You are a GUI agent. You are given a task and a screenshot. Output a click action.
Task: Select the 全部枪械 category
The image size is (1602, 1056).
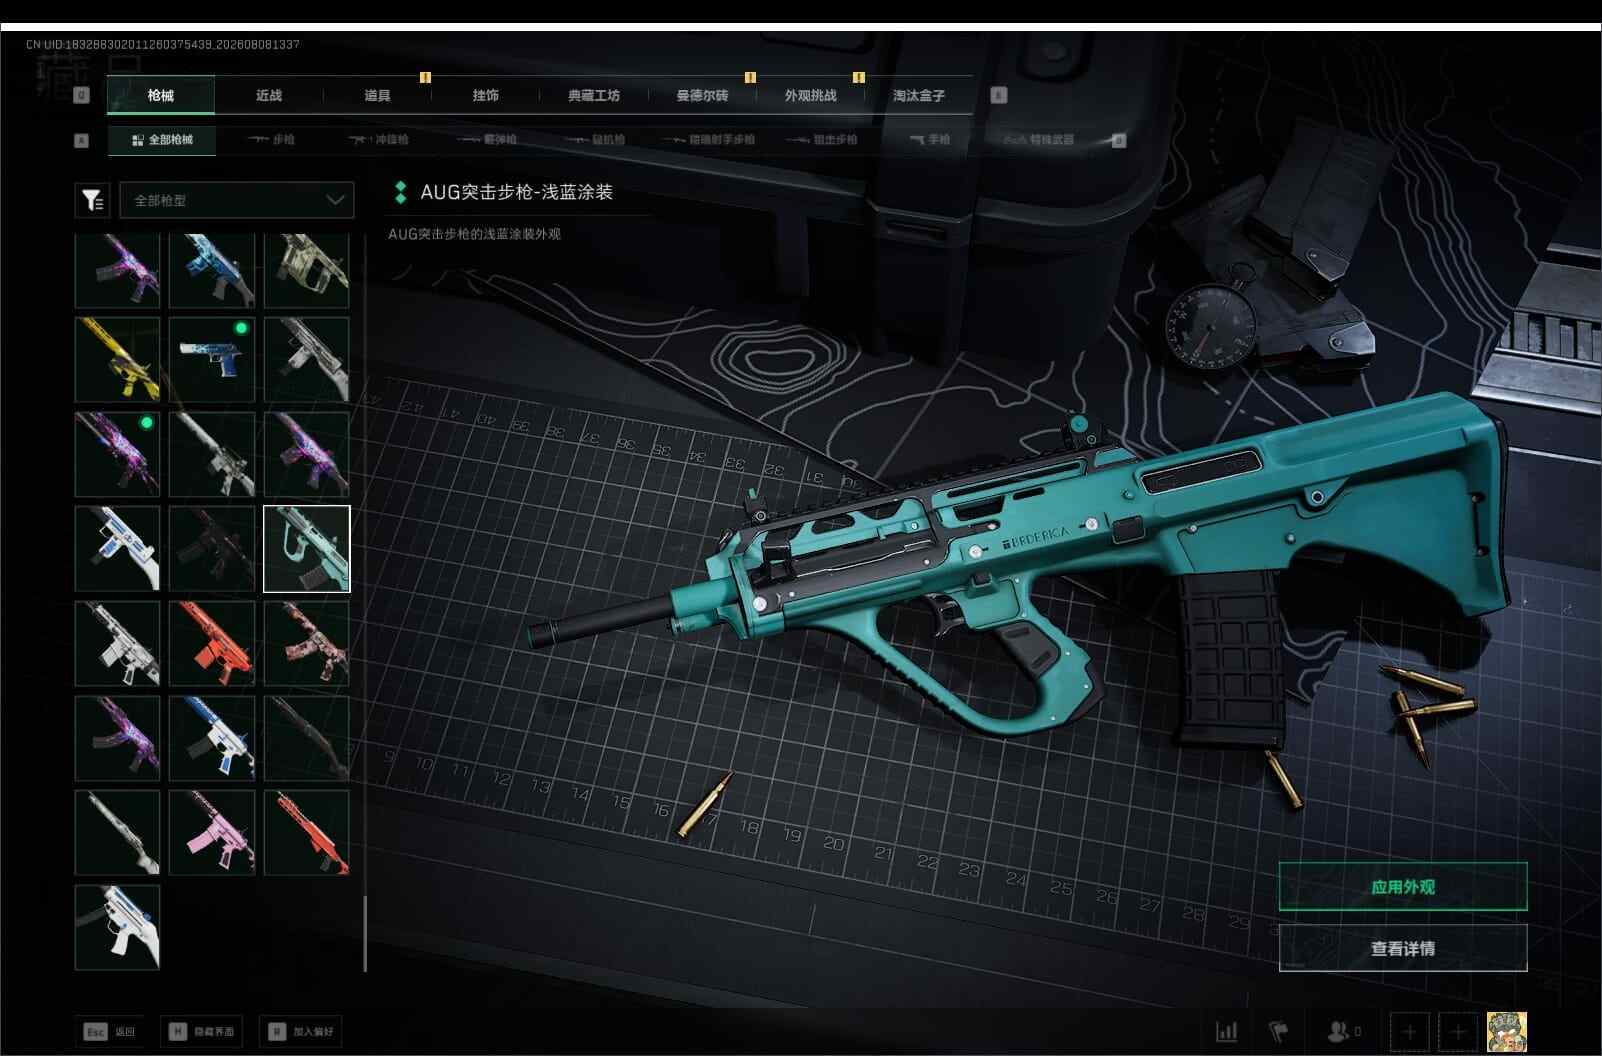click(x=162, y=140)
